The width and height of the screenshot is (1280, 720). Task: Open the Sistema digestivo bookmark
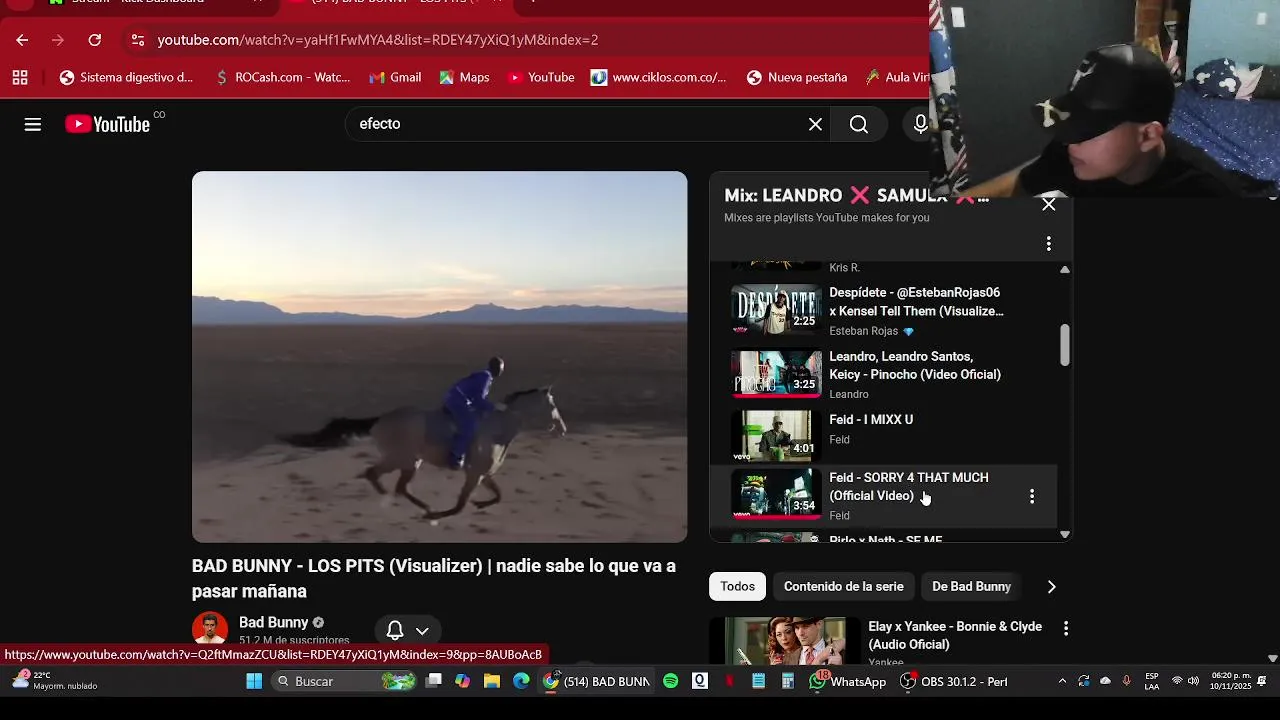tap(126, 77)
